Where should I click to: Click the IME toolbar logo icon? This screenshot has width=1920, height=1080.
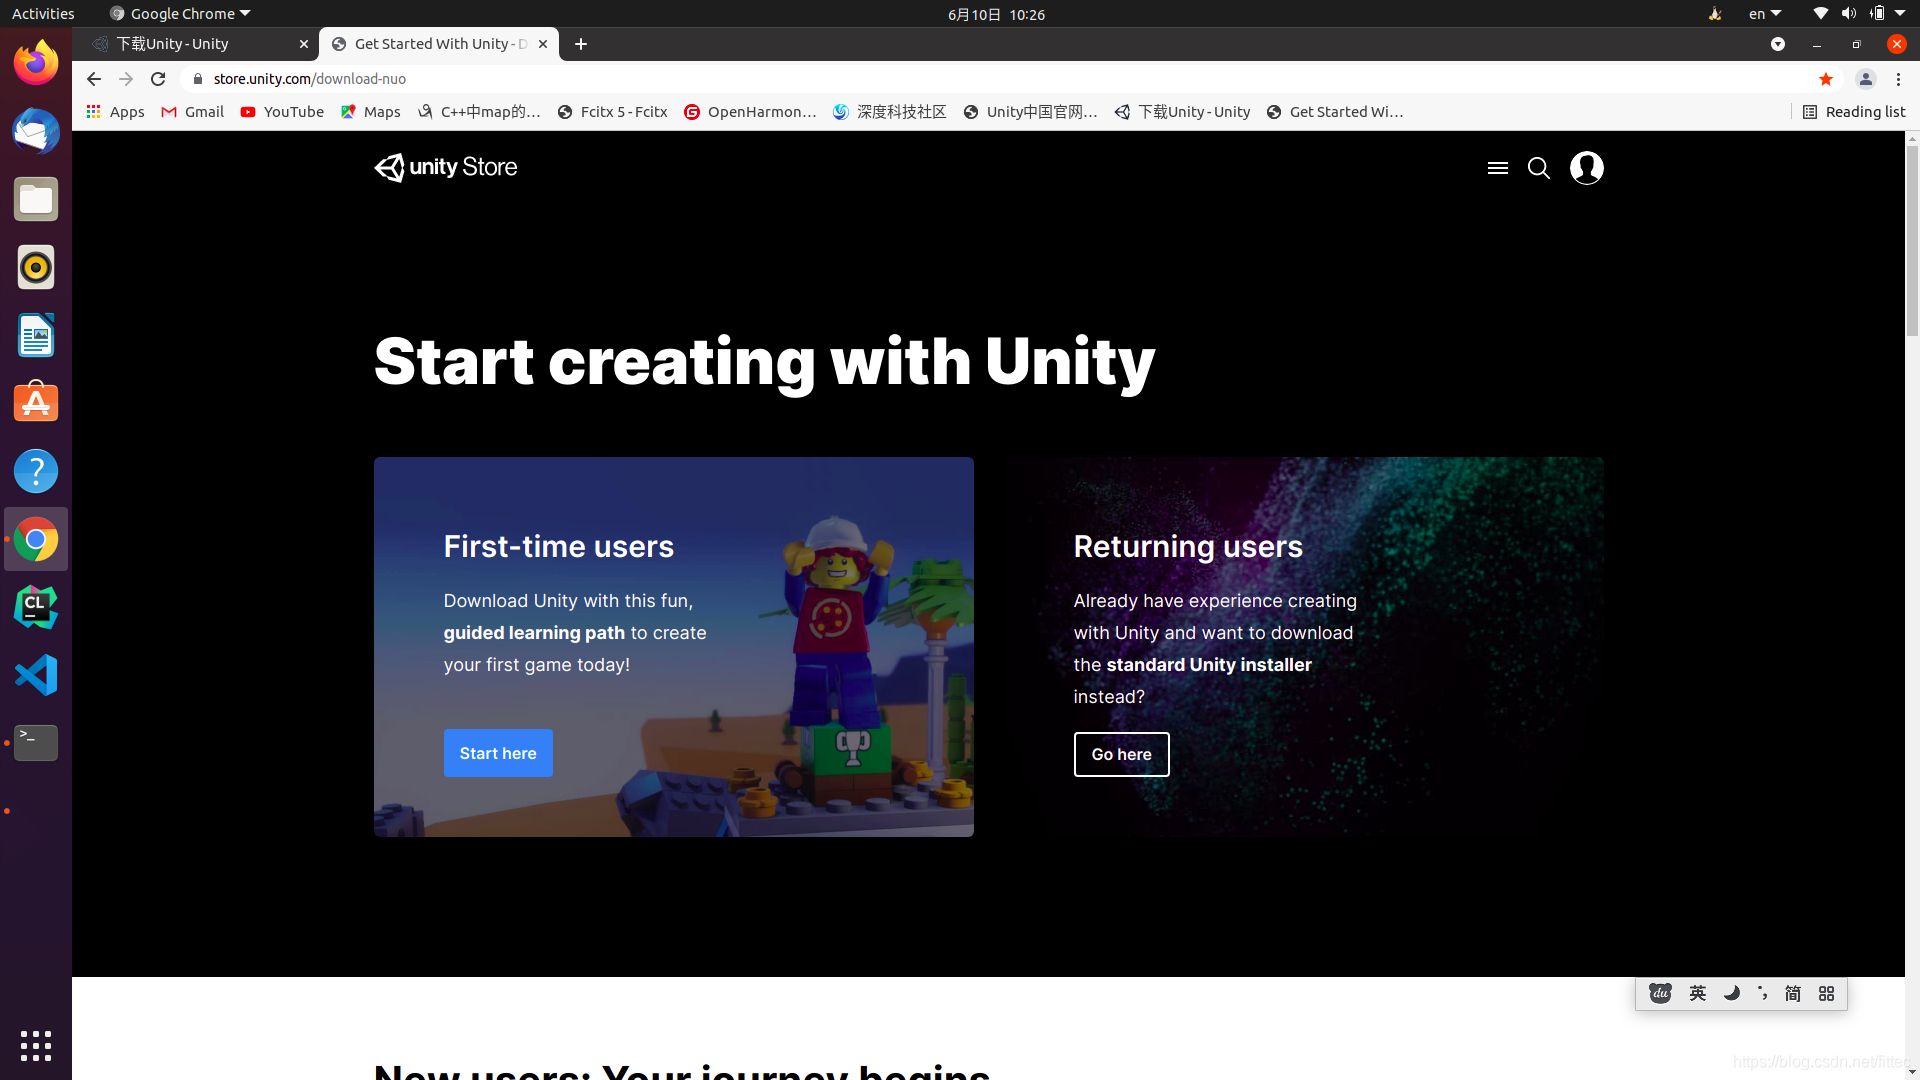1661,993
